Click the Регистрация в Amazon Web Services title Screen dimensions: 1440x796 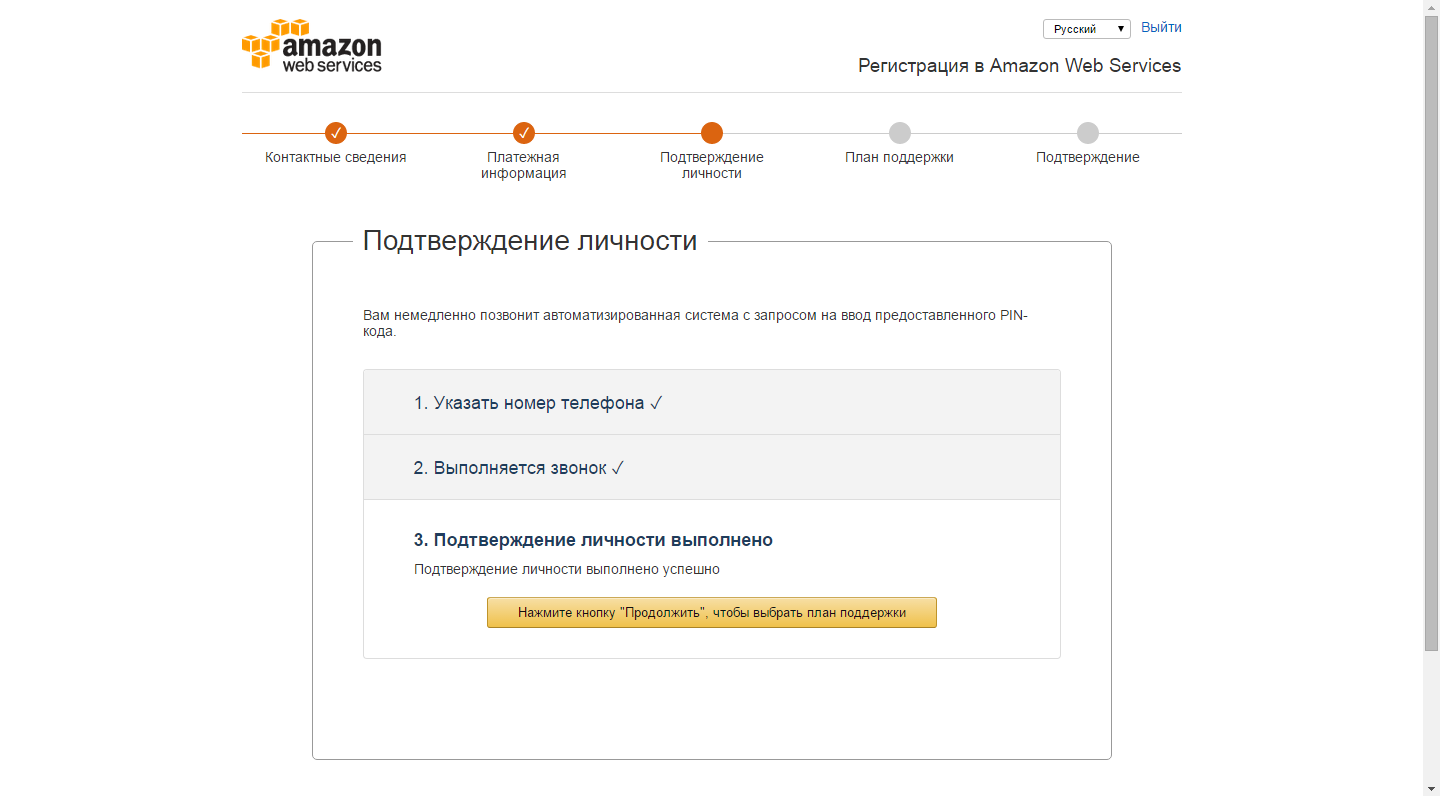1019,66
